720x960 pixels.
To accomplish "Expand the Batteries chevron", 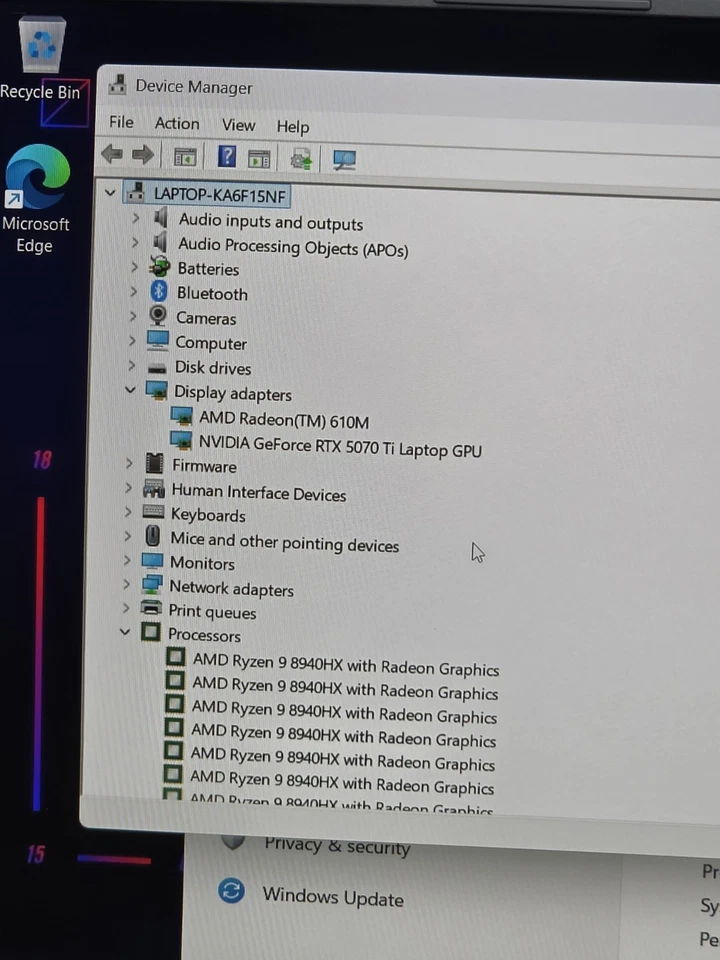I will (x=135, y=267).
